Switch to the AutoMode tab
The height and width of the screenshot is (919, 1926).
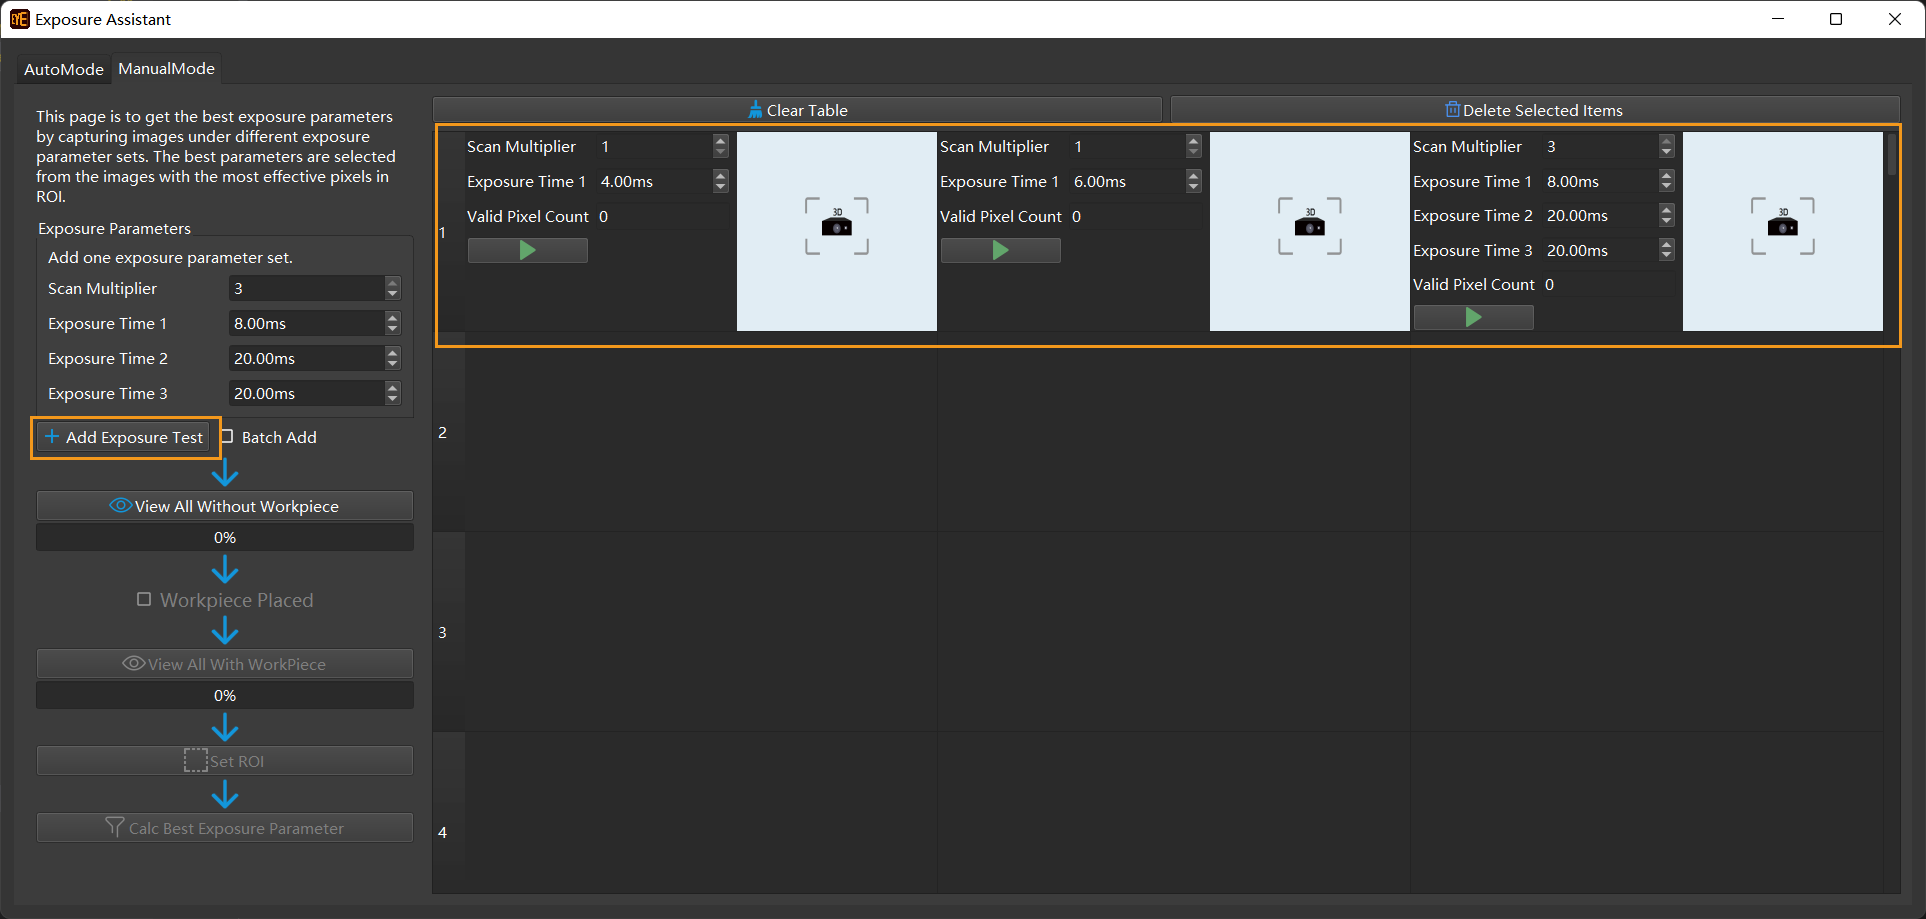(x=63, y=69)
